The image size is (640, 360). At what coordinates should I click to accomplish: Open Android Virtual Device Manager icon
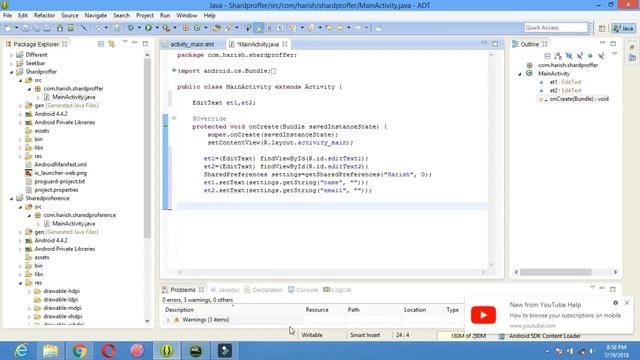tap(71, 28)
